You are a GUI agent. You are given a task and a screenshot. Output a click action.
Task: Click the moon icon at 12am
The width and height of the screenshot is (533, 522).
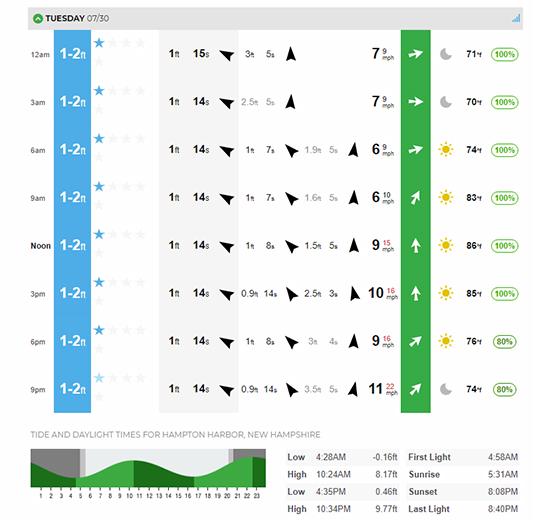446,54
